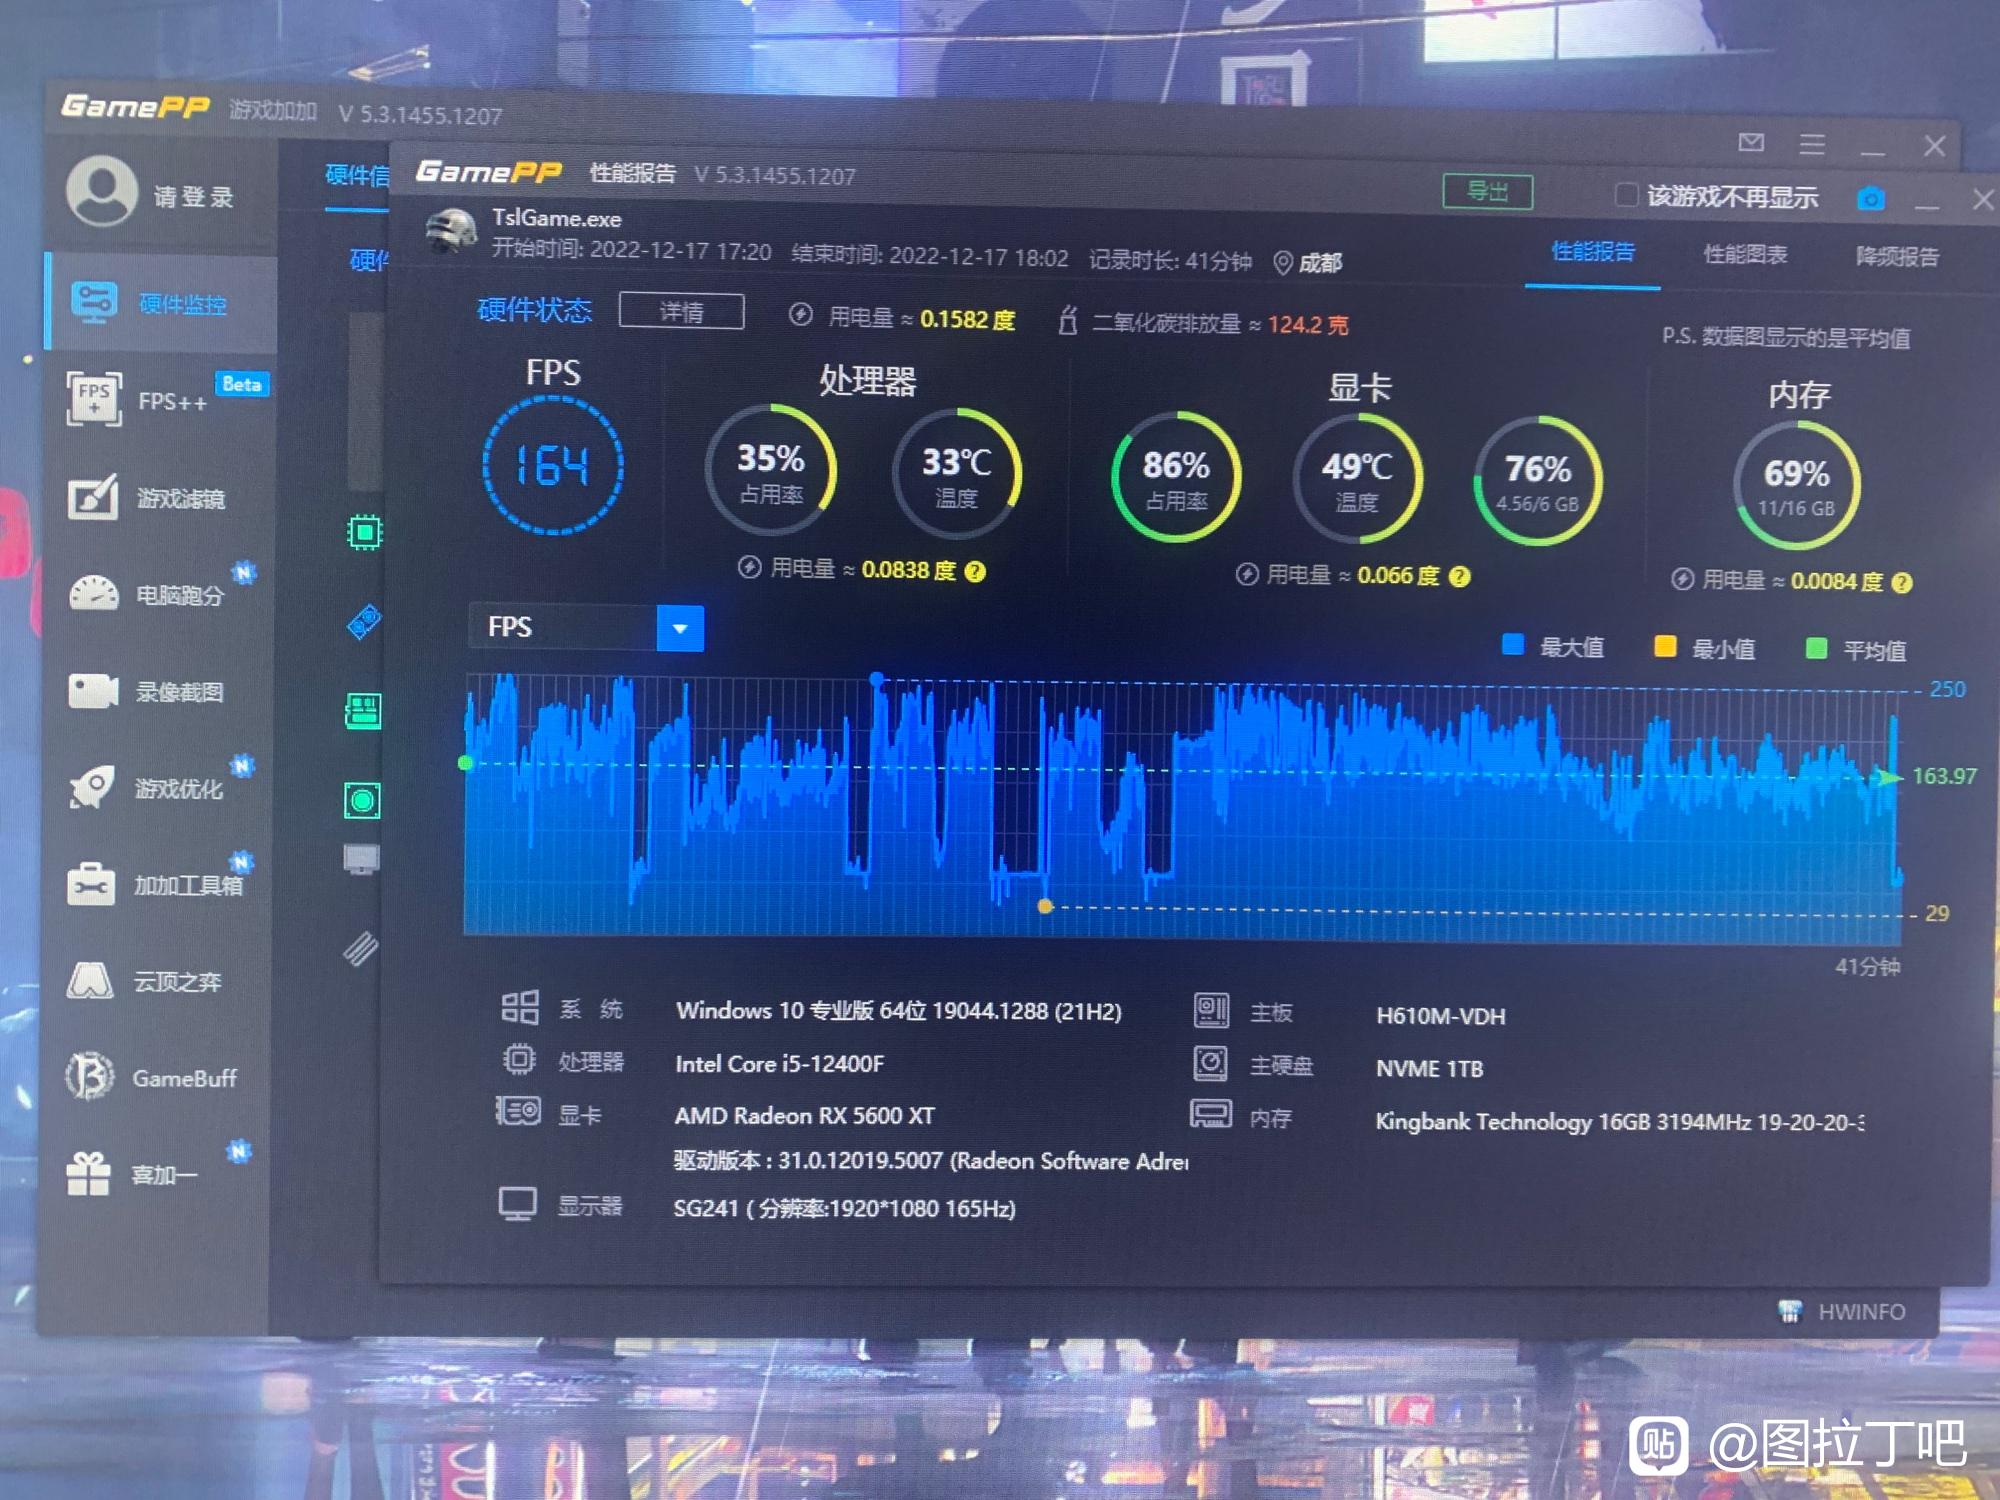Viewport: 2000px width, 1500px height.
Task: Open FPS++ Beta in the sidebar
Action: pyautogui.click(x=162, y=400)
